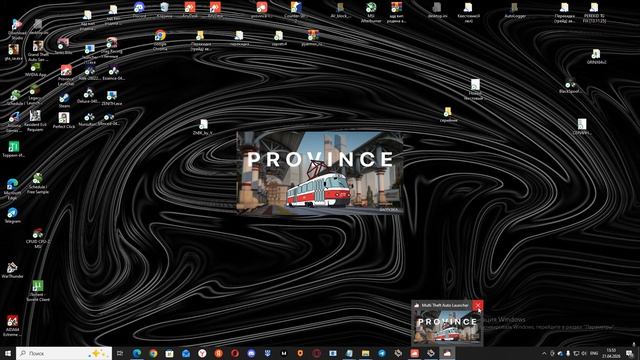Switch the ENG input language indicator
This screenshot has height=360, width=640.
[594, 353]
